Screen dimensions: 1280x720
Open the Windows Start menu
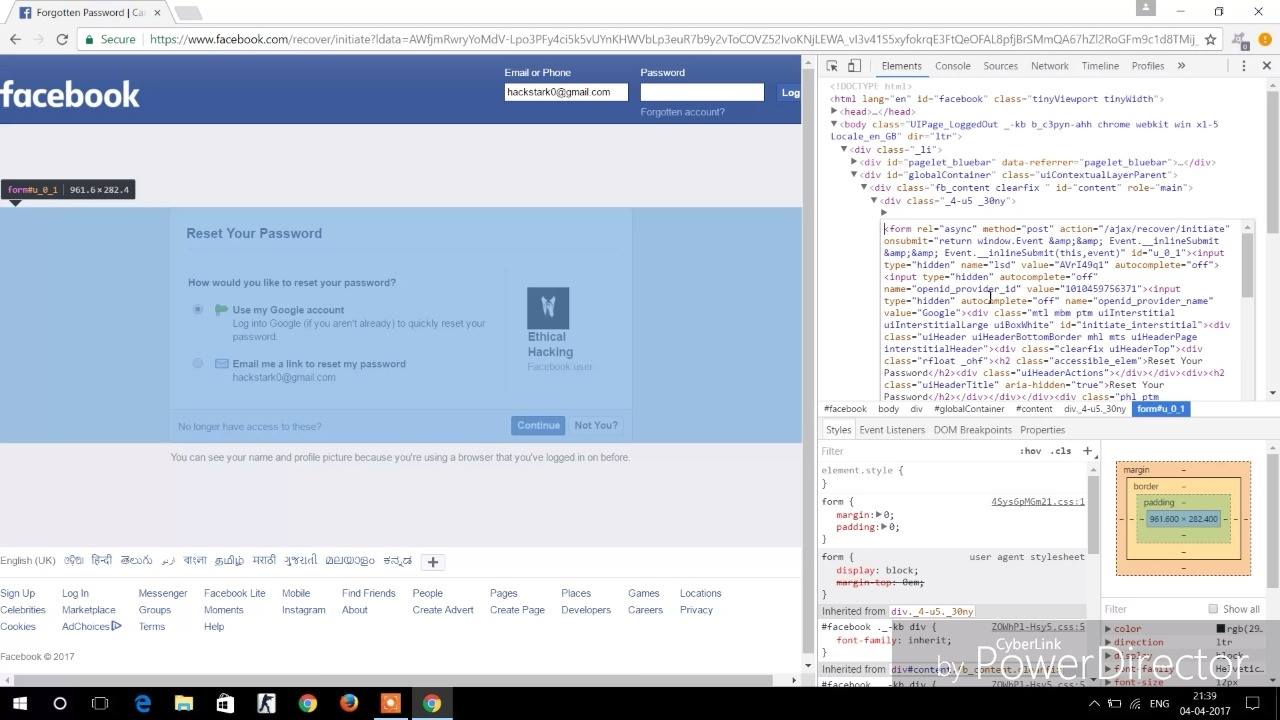[20, 704]
